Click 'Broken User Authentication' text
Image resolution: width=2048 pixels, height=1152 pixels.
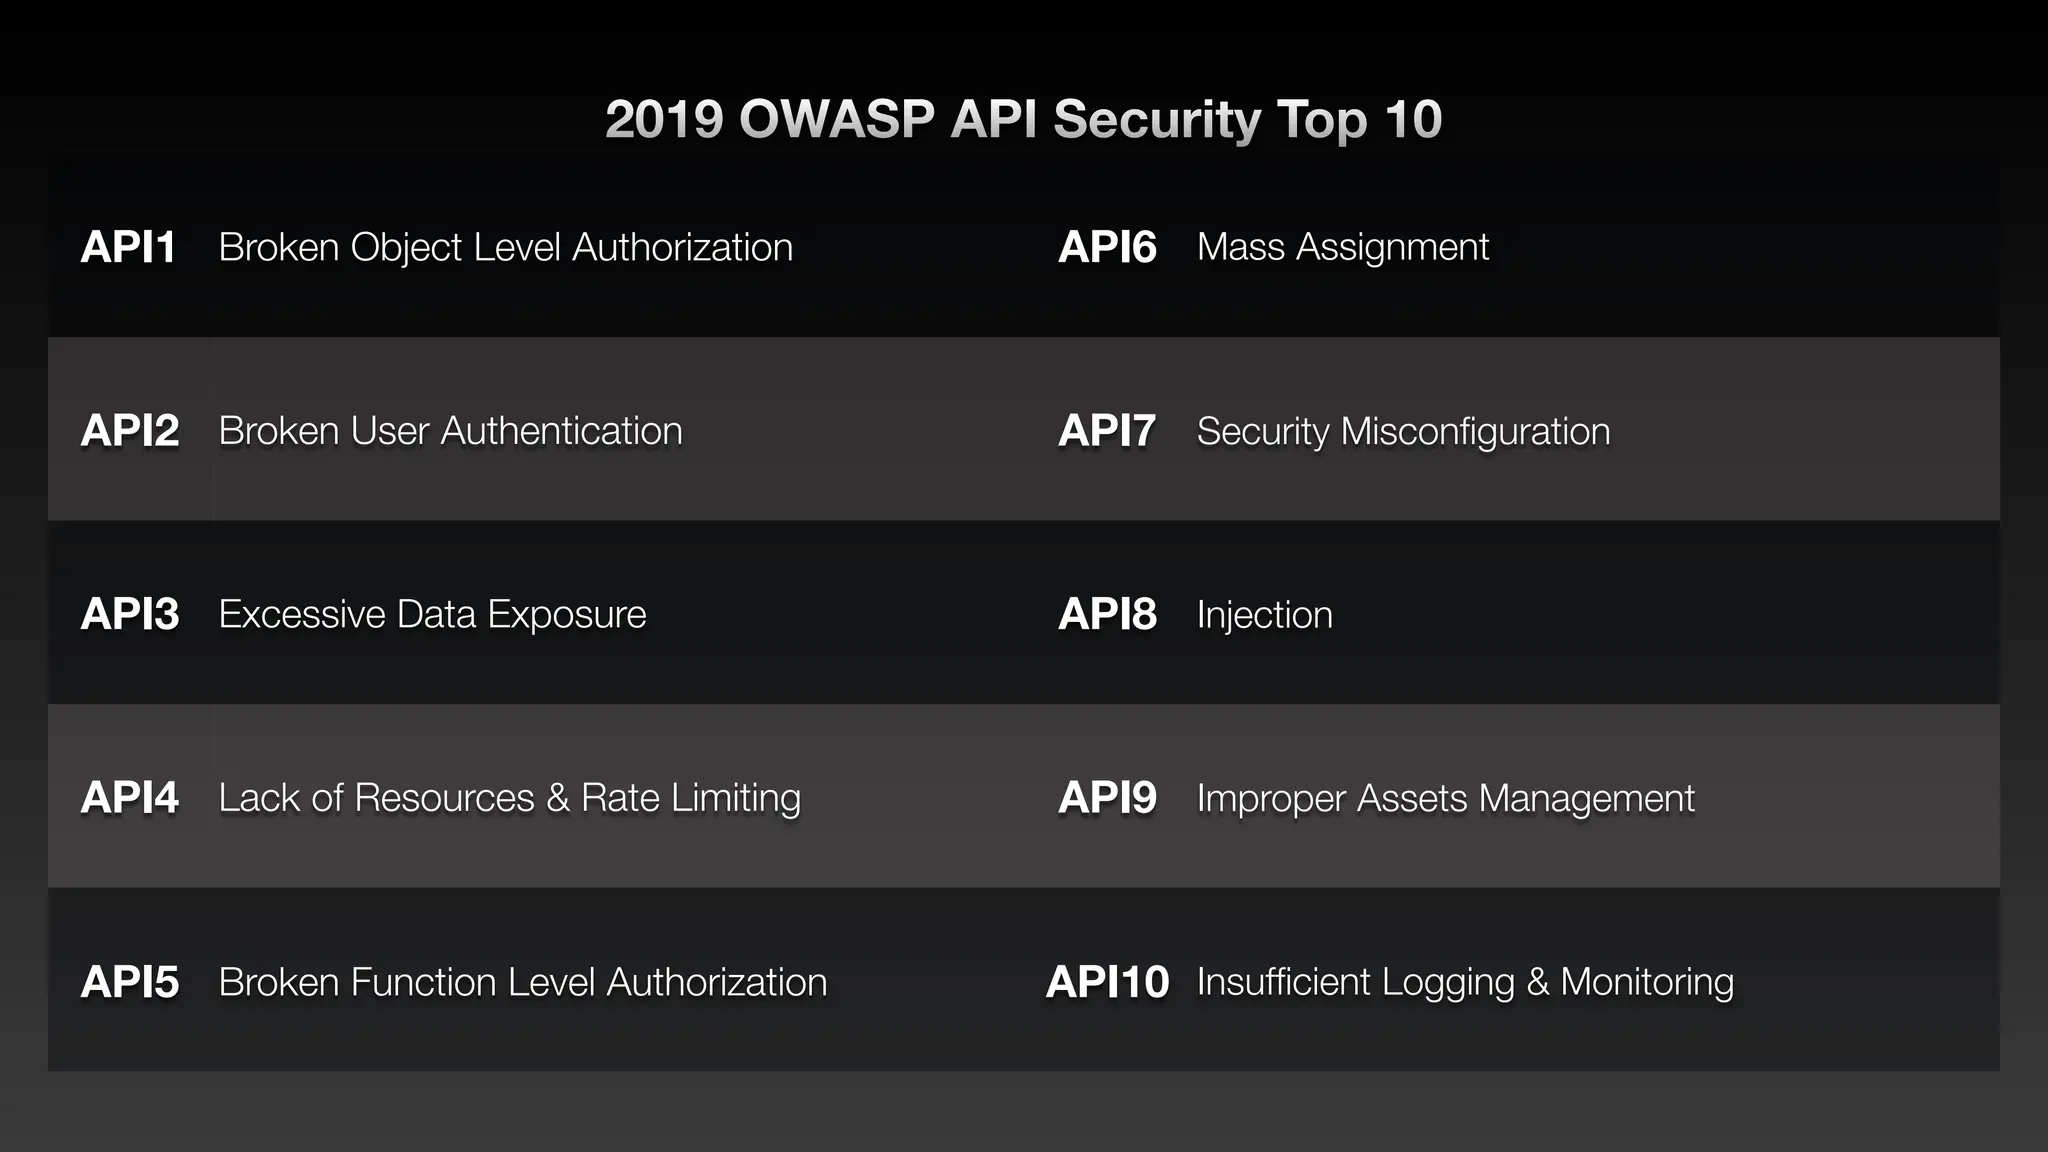click(451, 431)
